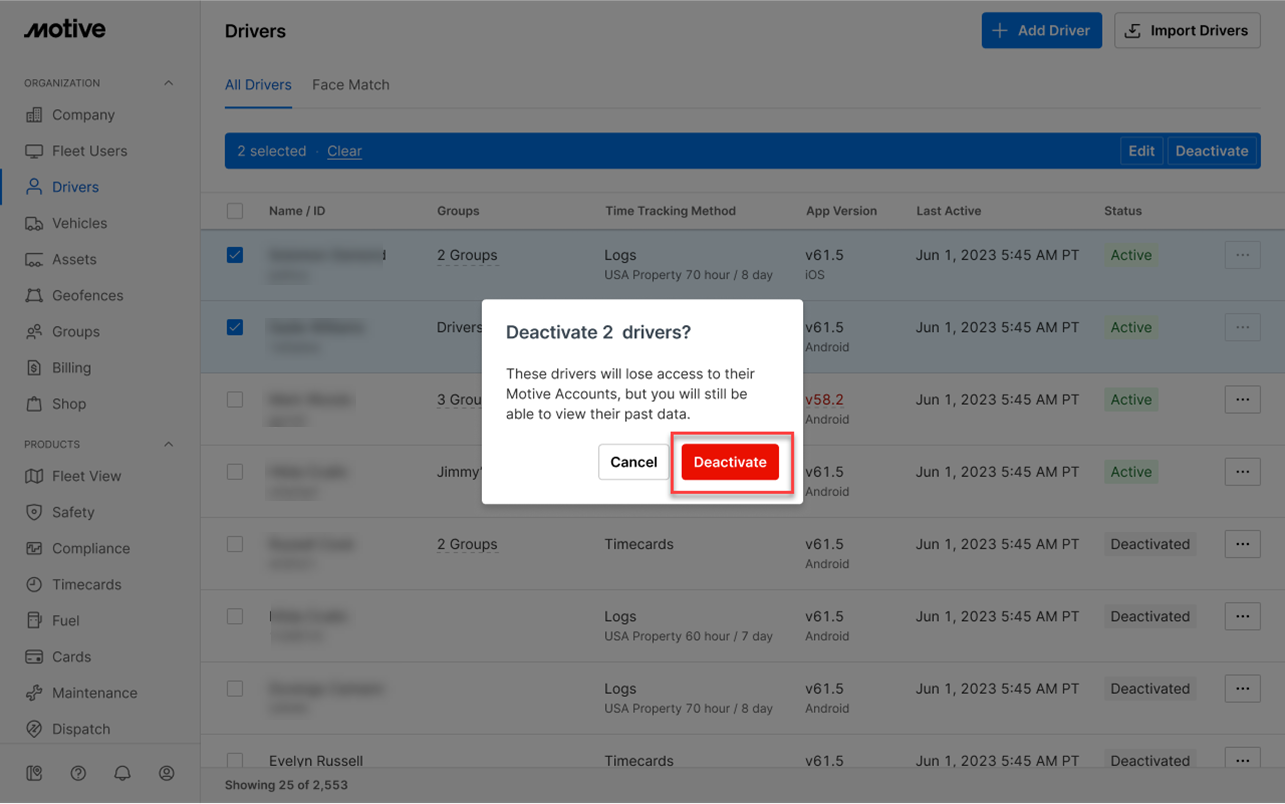Clear the 2 selected drivers

click(x=344, y=151)
